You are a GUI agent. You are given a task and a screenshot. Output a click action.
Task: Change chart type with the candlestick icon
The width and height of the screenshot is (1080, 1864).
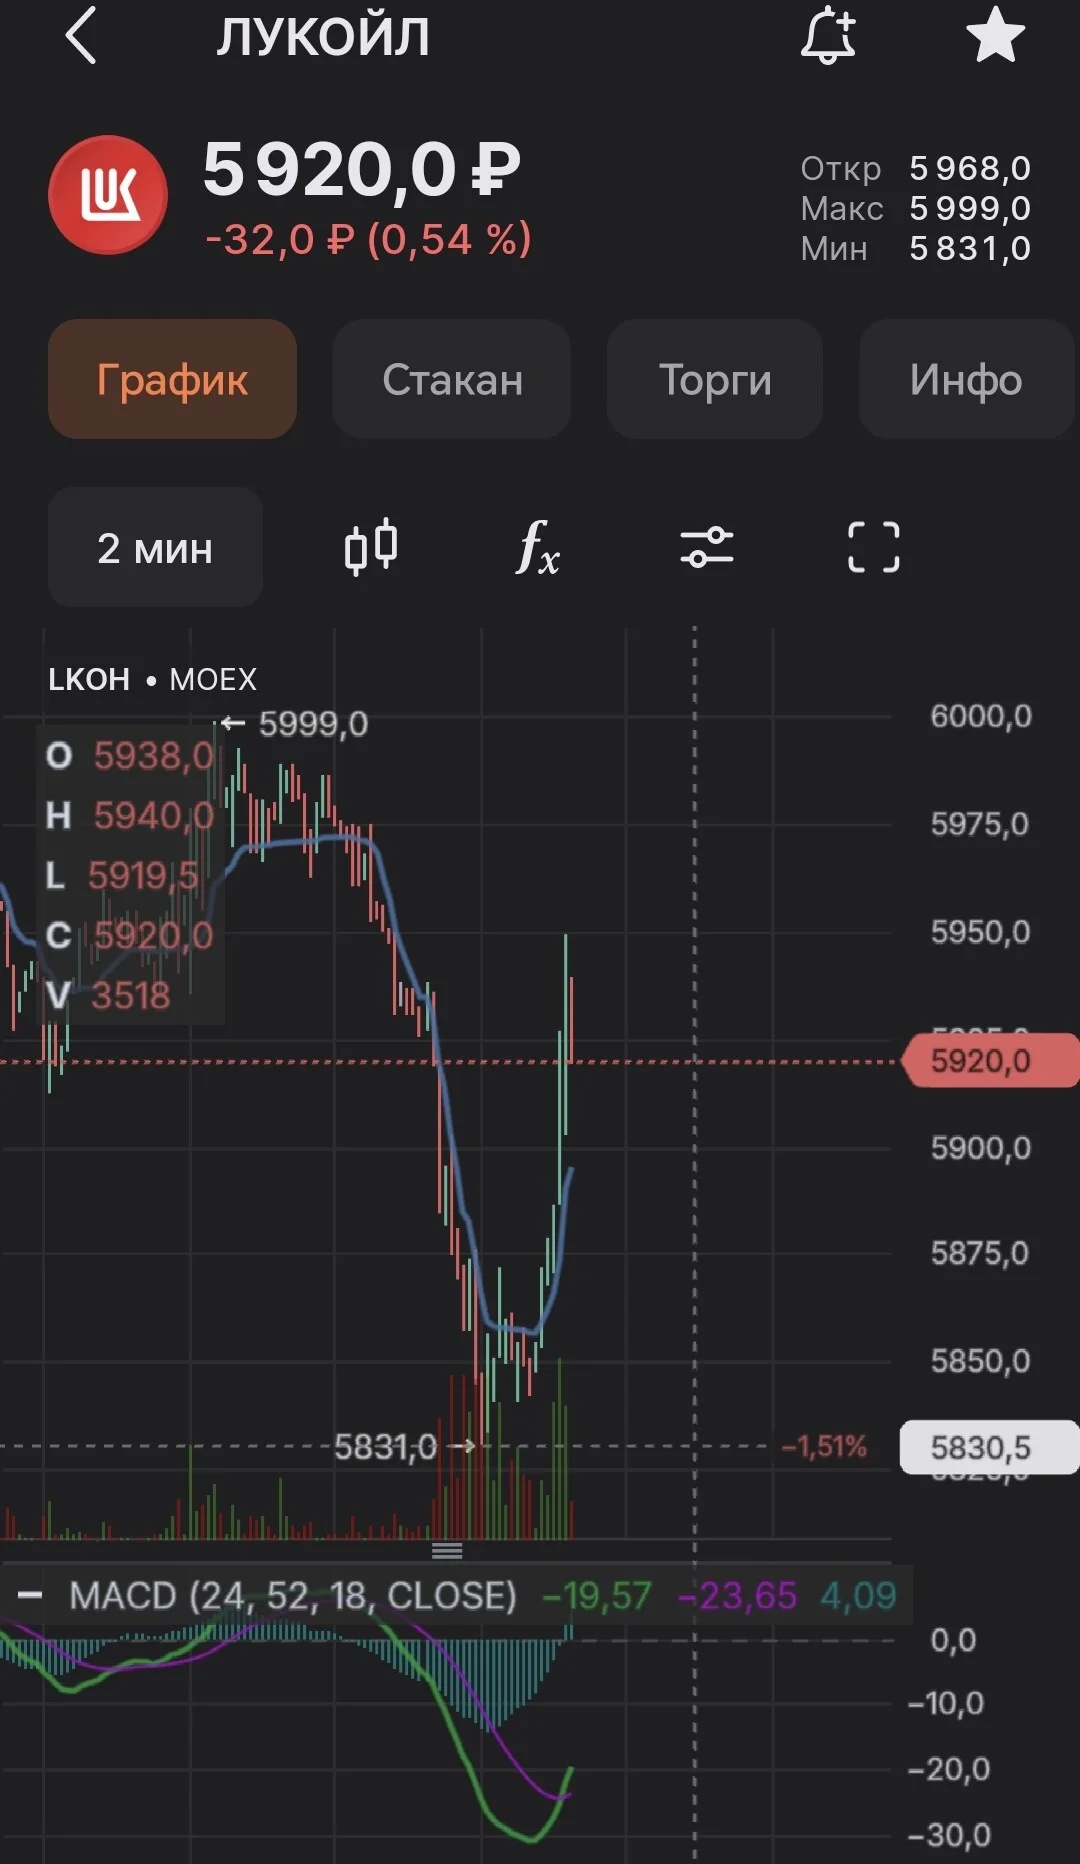pyautogui.click(x=371, y=547)
